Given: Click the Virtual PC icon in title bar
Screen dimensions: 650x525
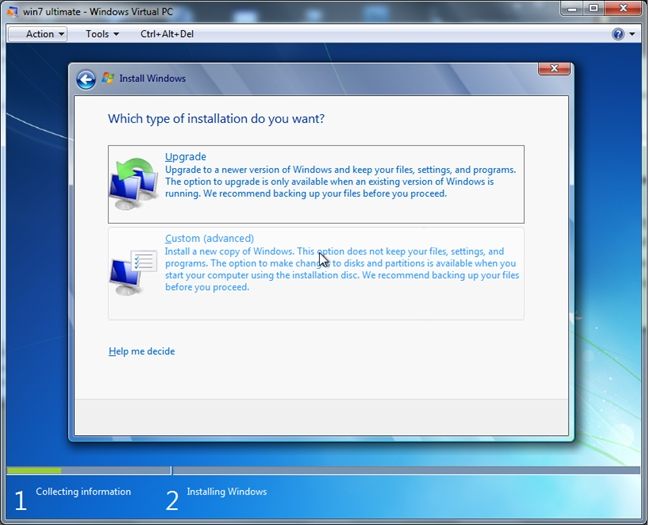Looking at the screenshot, I should click(x=12, y=11).
